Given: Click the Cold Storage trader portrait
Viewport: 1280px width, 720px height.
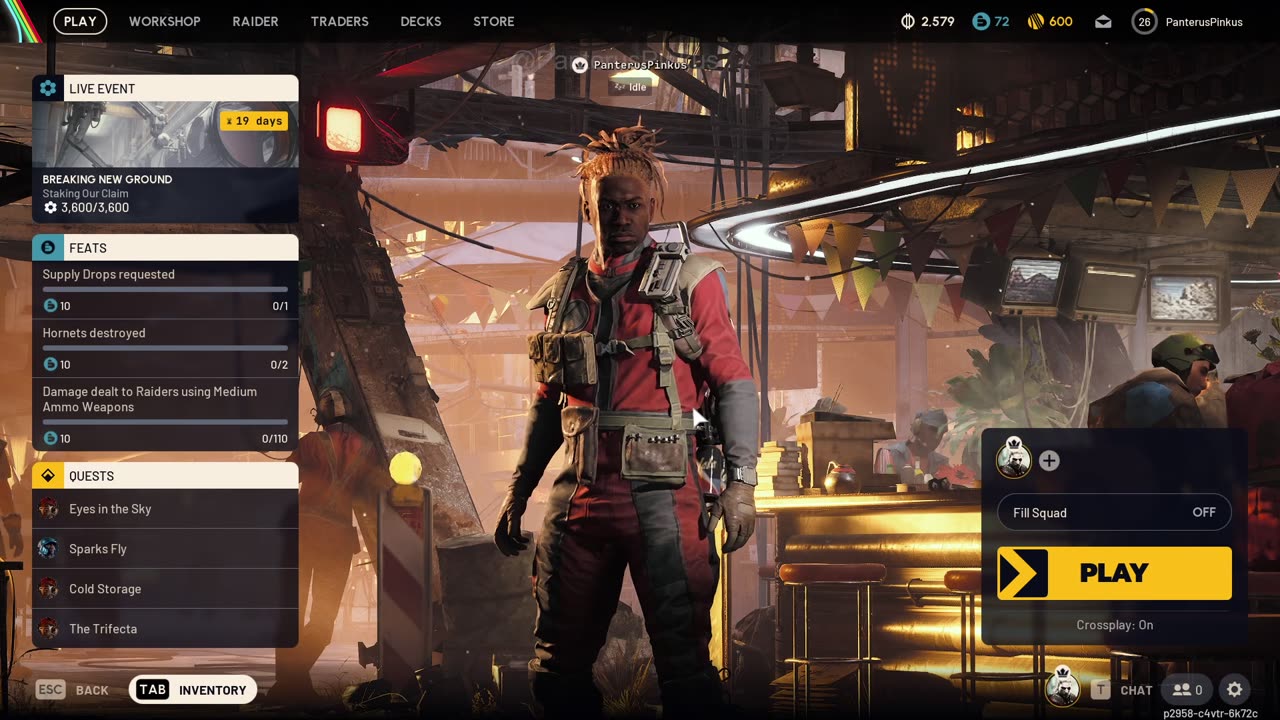Looking at the screenshot, I should [x=48, y=589].
